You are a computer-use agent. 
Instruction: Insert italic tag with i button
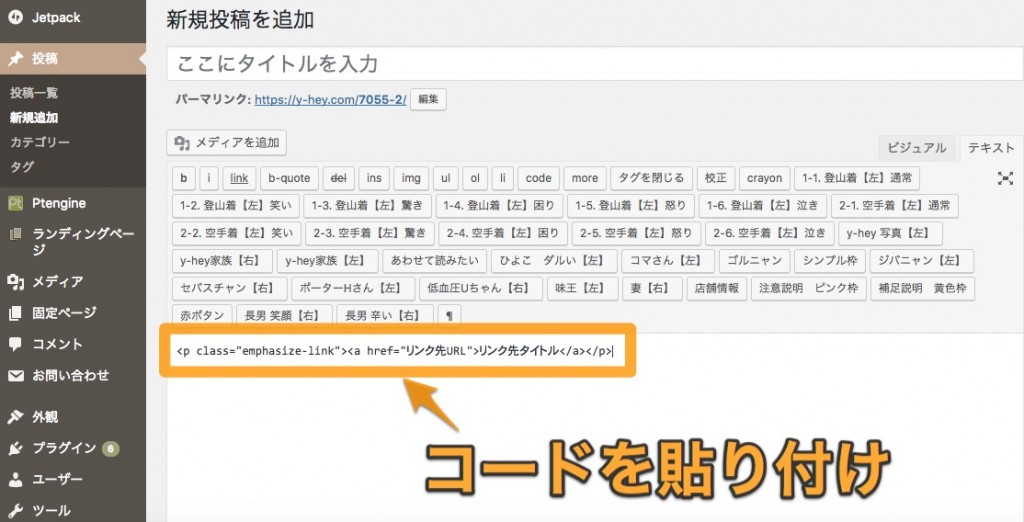click(209, 178)
